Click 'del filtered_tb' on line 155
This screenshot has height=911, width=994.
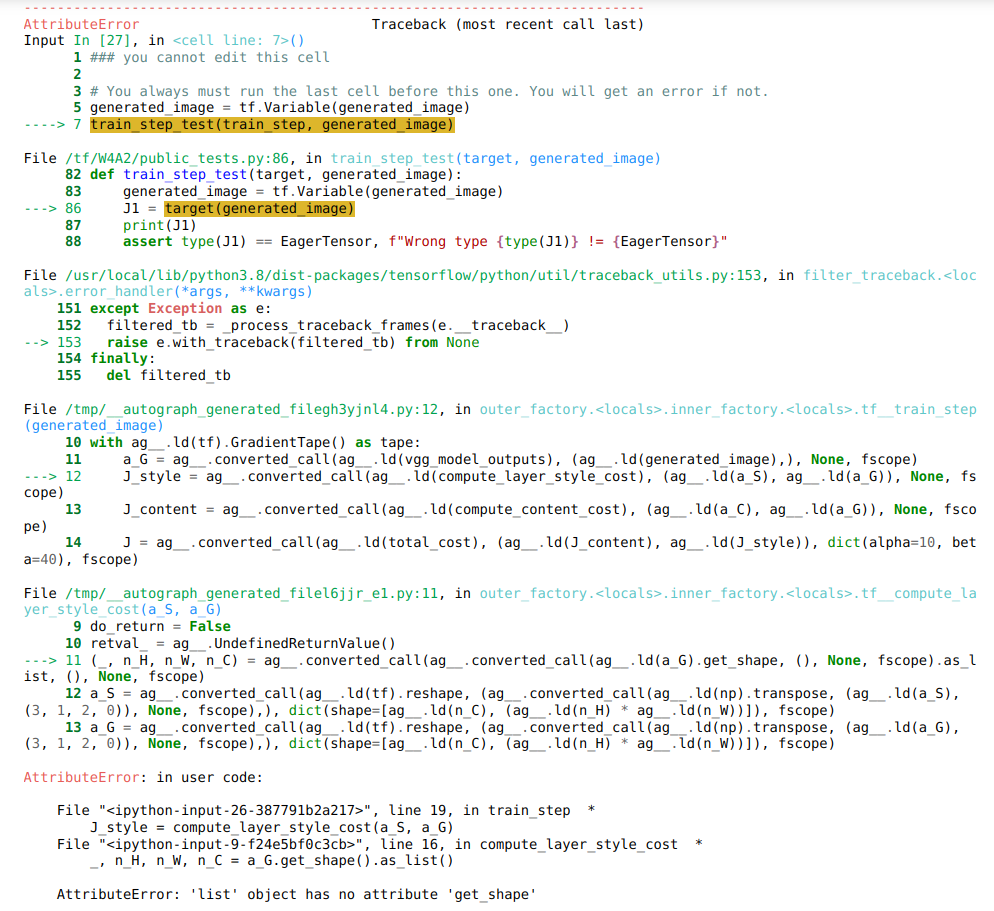click(x=169, y=376)
